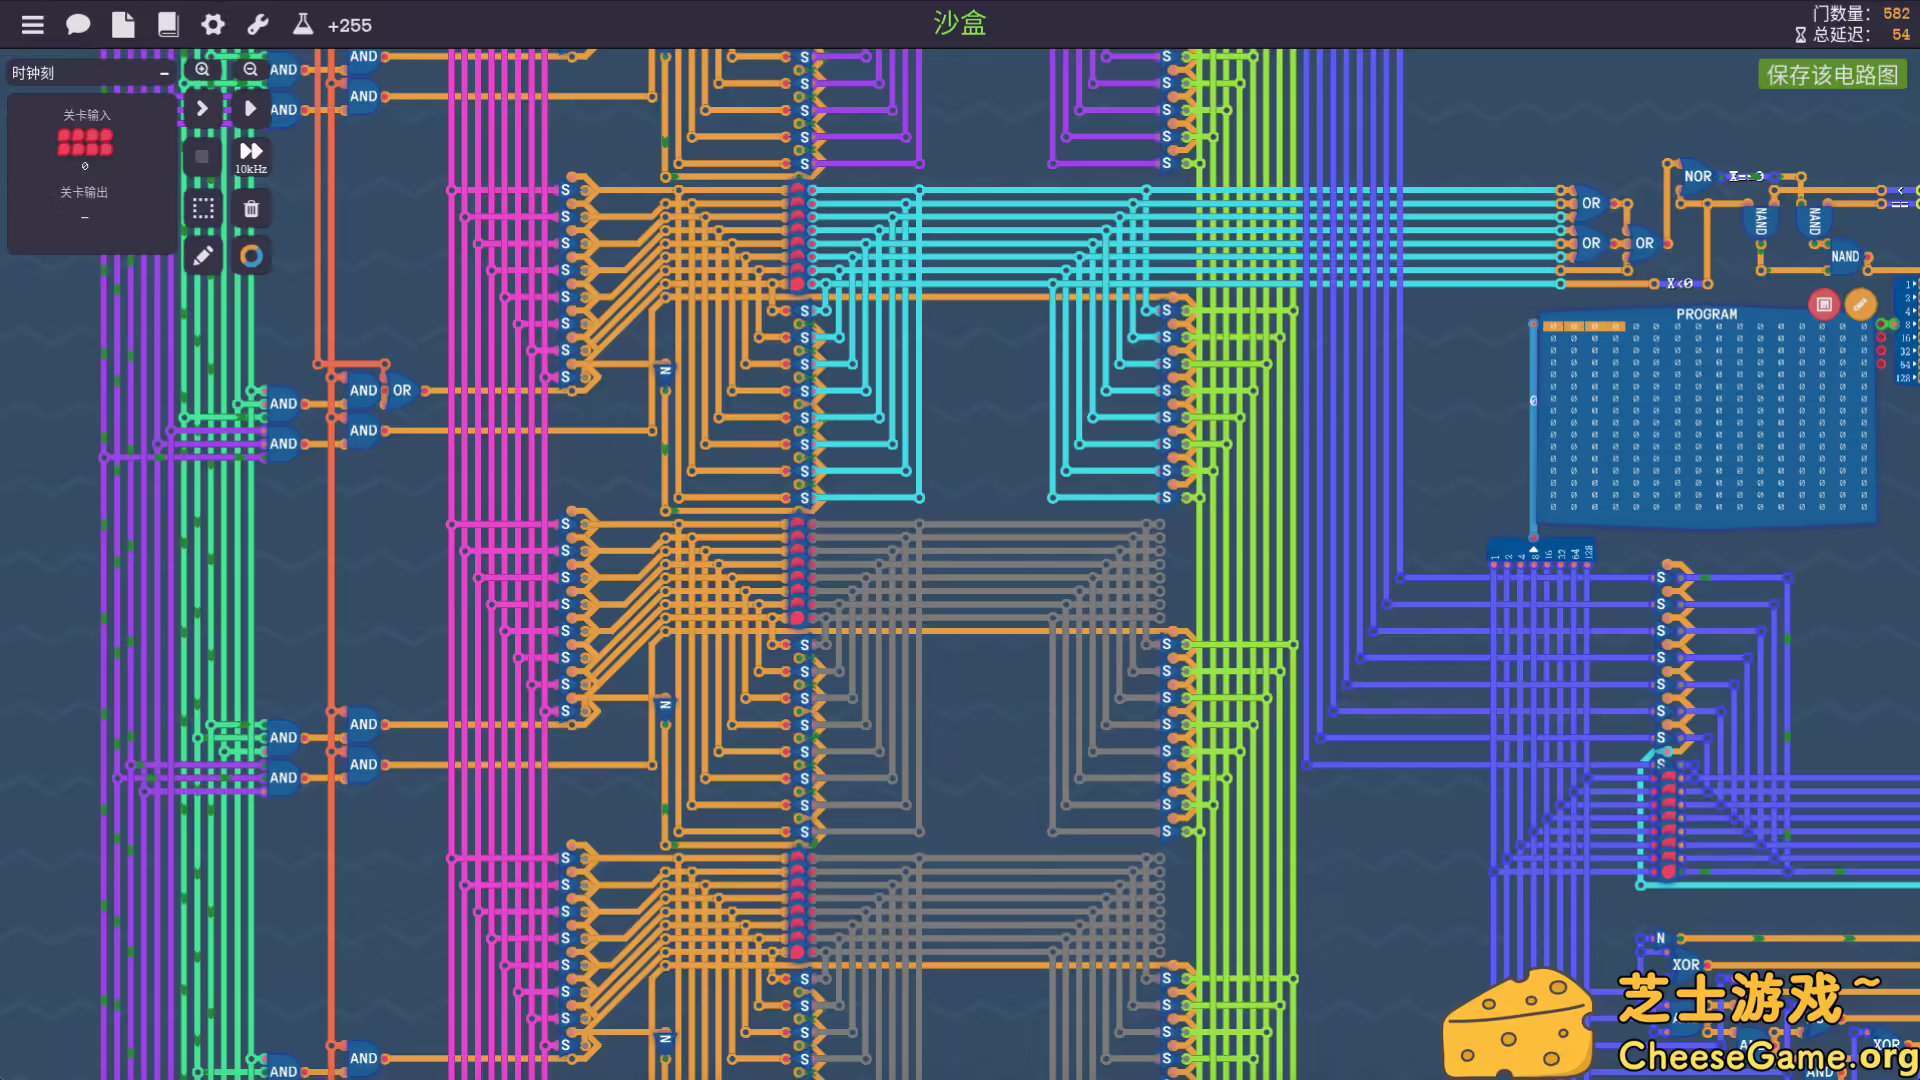Zoom out with the magnifier minus tool
1920x1080 pixels.
[x=251, y=69]
